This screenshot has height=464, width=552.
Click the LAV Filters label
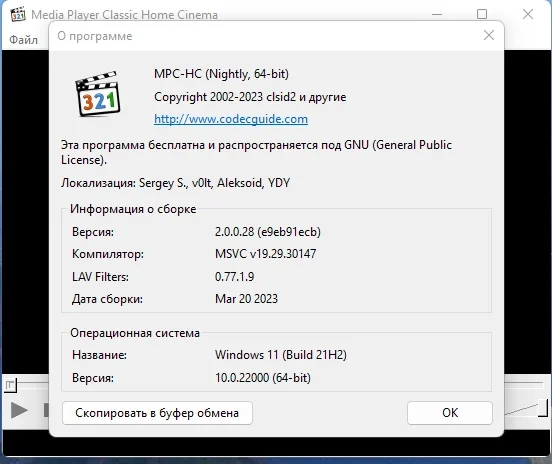[100, 277]
